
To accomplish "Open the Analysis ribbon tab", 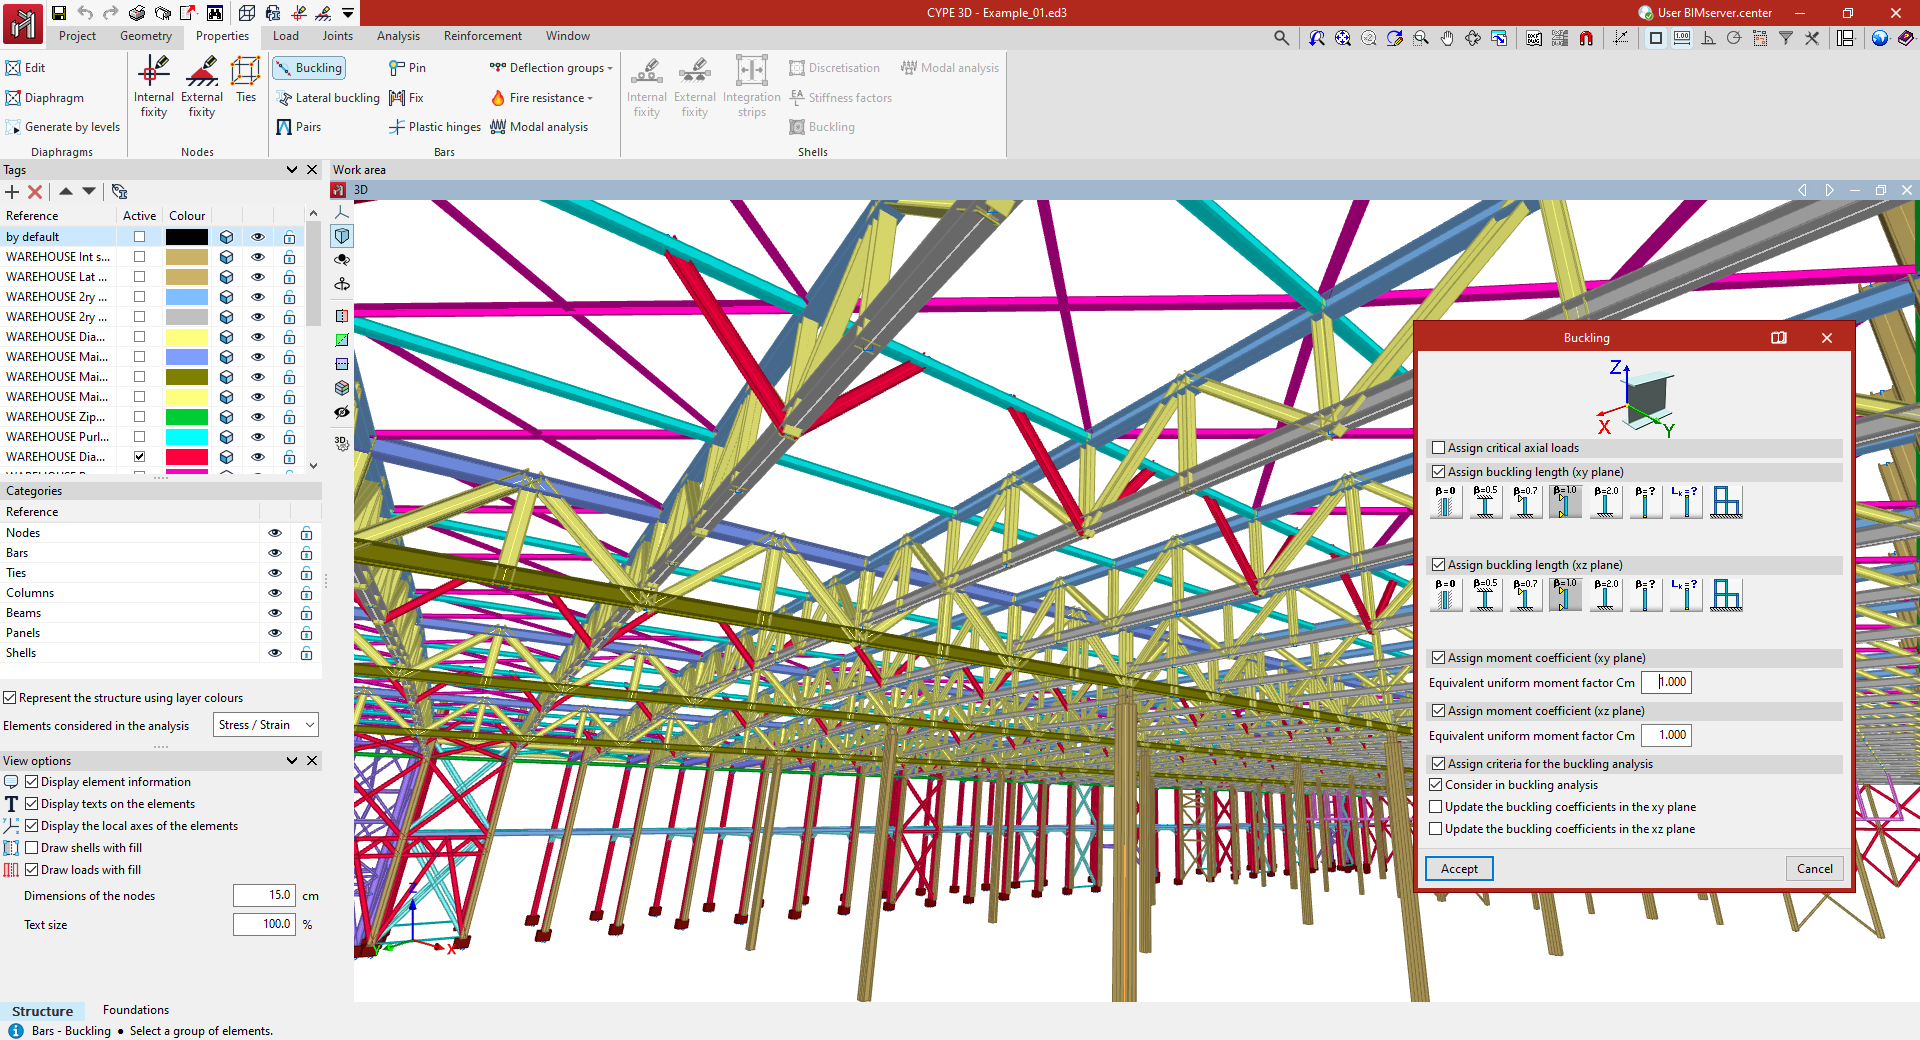I will pyautogui.click(x=398, y=36).
